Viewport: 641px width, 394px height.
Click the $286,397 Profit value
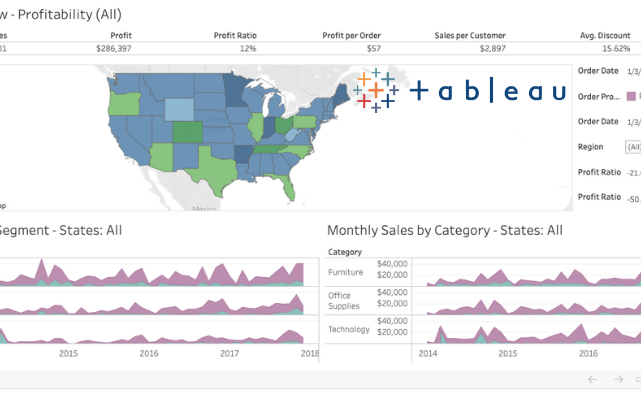pos(114,49)
